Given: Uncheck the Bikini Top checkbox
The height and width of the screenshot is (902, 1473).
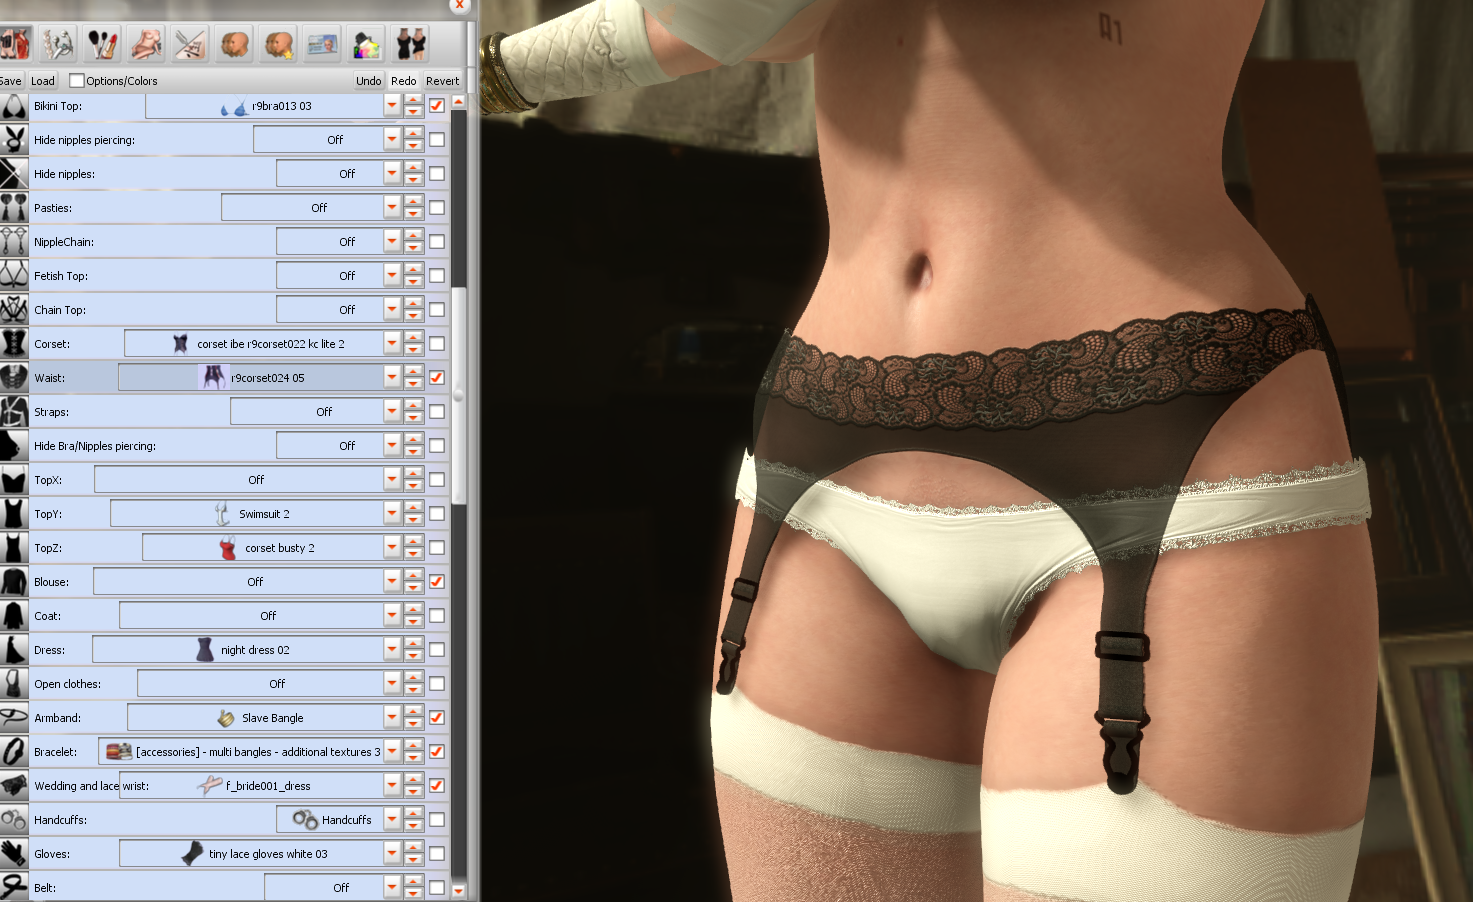Looking at the screenshot, I should point(437,105).
